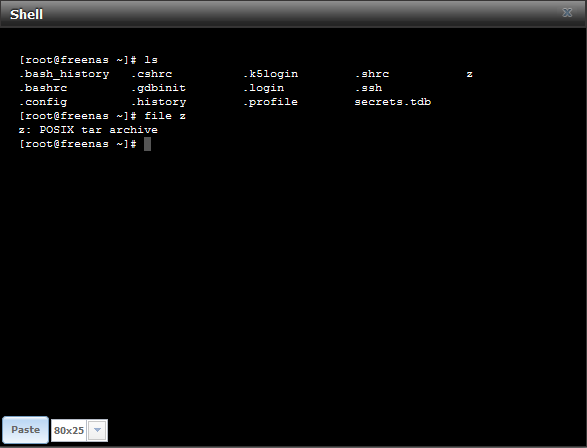Open the terminal size dropdown arrow

tap(97, 430)
